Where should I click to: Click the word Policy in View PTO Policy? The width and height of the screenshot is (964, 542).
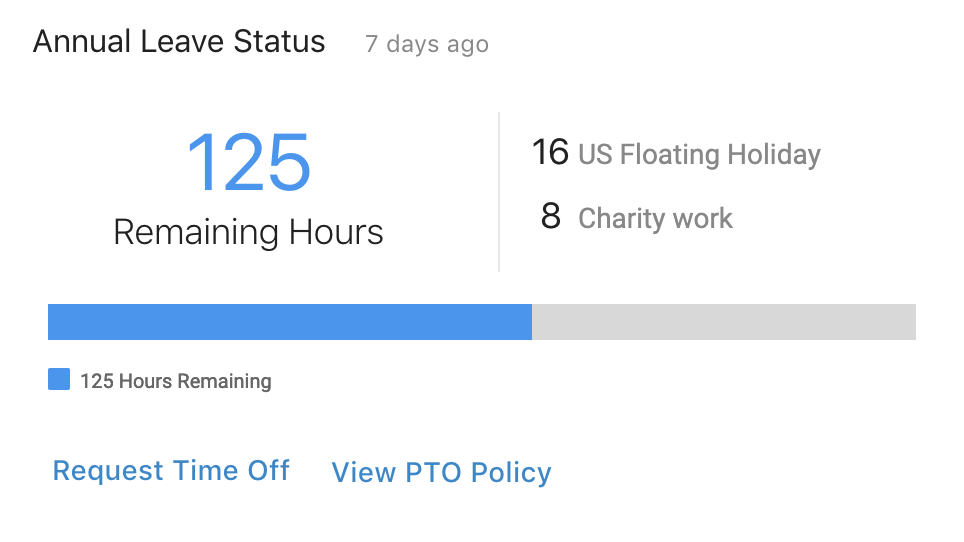(x=512, y=473)
